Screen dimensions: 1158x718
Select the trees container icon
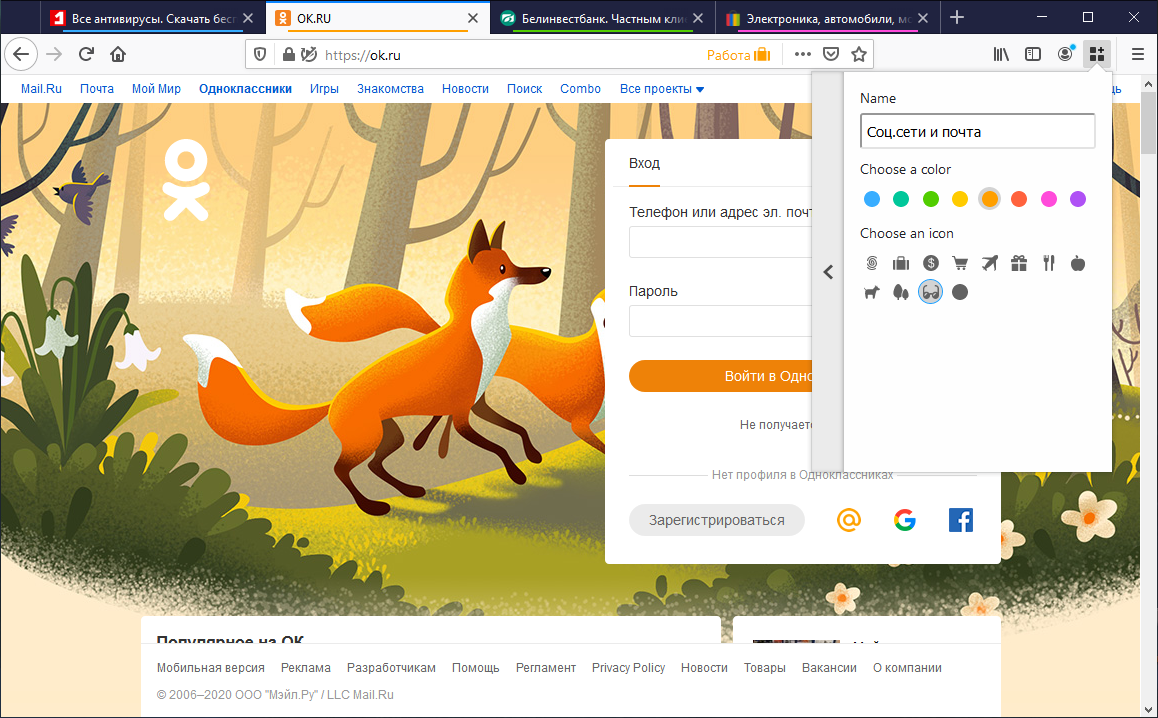point(901,292)
